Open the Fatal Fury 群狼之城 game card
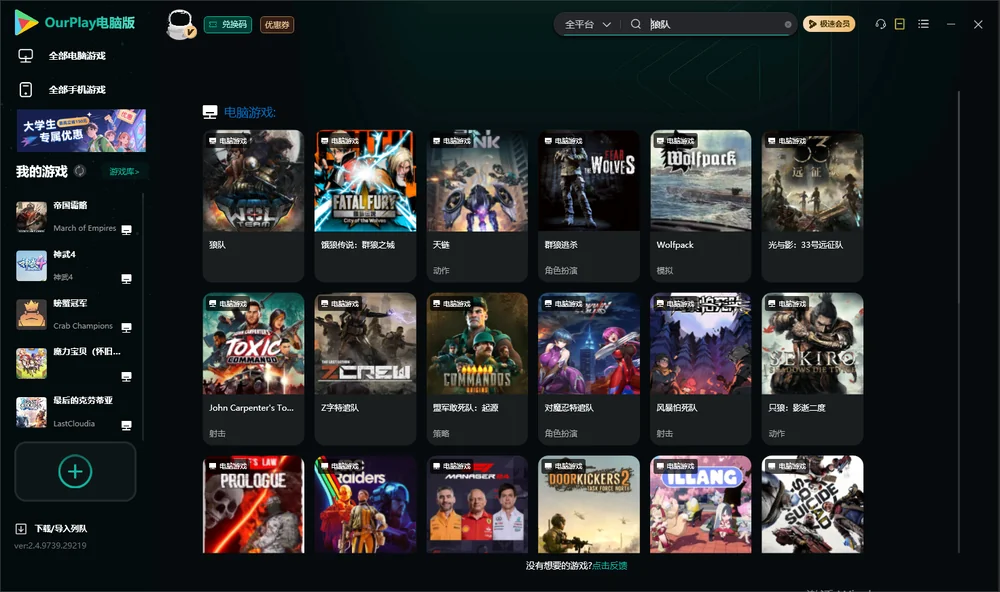This screenshot has height=592, width=1000. point(365,205)
